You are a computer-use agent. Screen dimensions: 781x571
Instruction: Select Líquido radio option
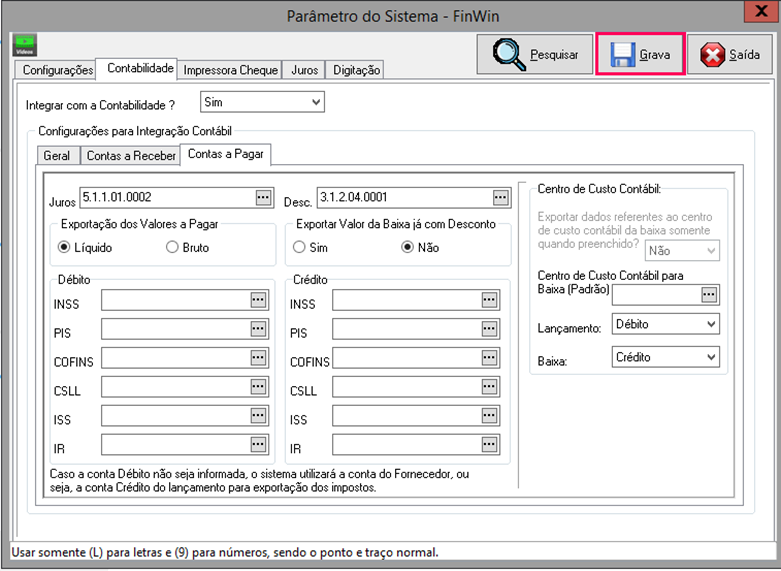[65, 247]
